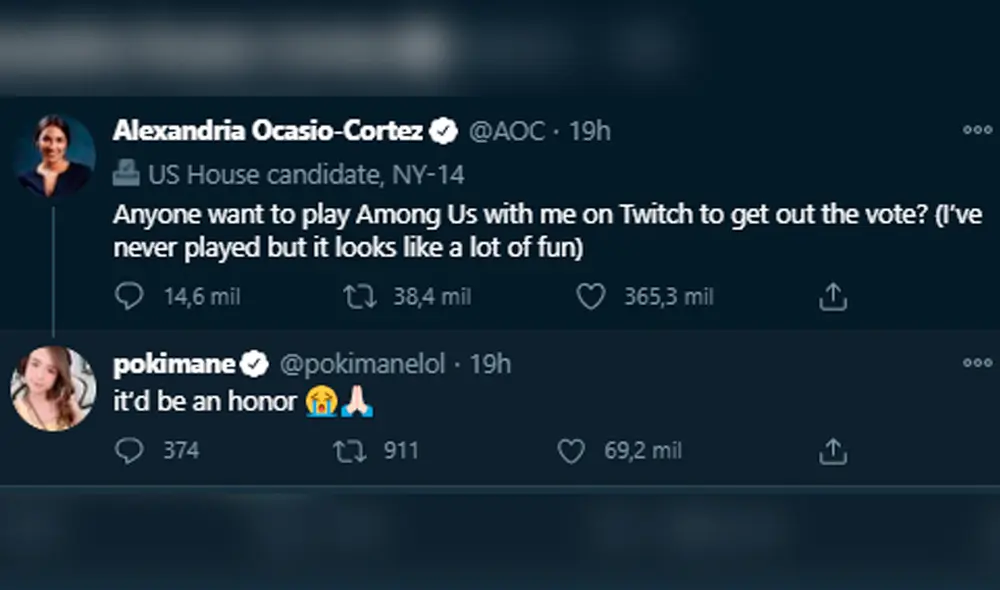
Task: Click the 365,3 mil like count
Action: [x=671, y=296]
